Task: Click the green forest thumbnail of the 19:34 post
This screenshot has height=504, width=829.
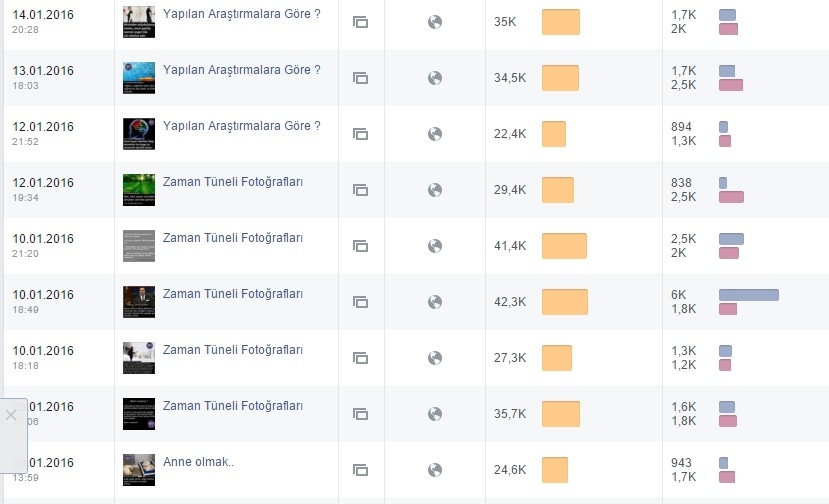Action: coord(139,190)
